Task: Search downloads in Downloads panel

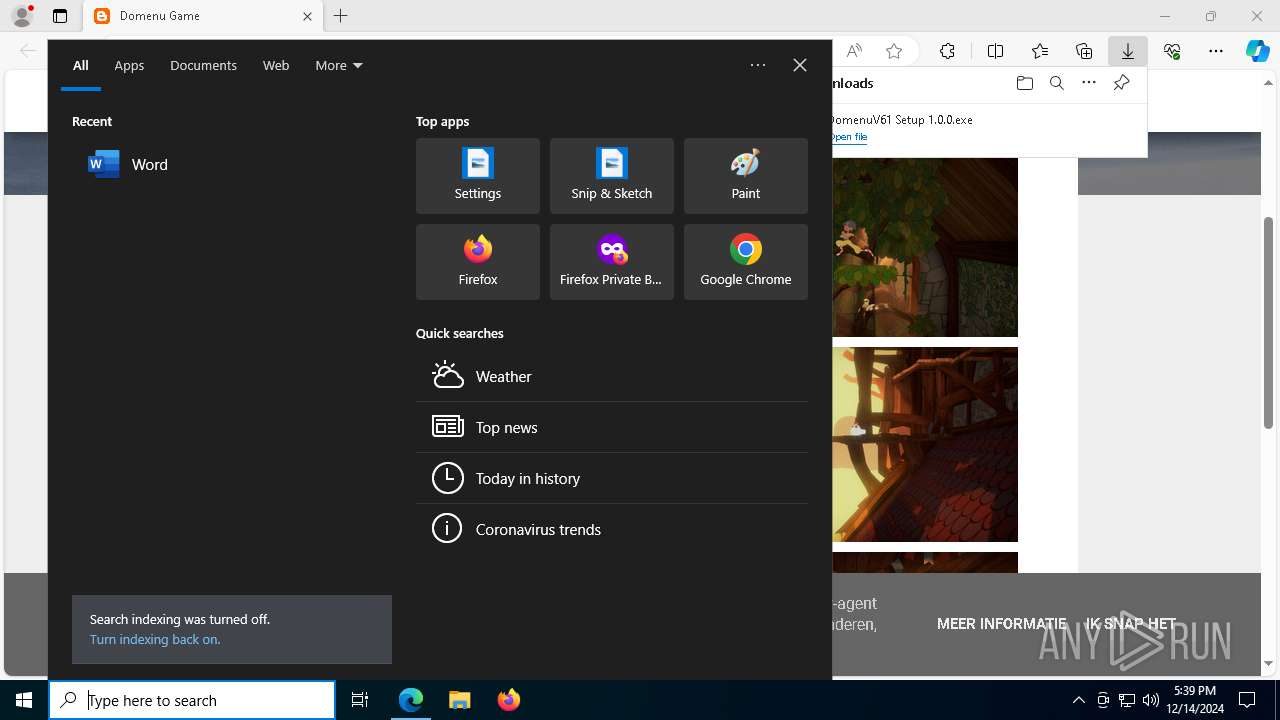Action: click(1056, 83)
